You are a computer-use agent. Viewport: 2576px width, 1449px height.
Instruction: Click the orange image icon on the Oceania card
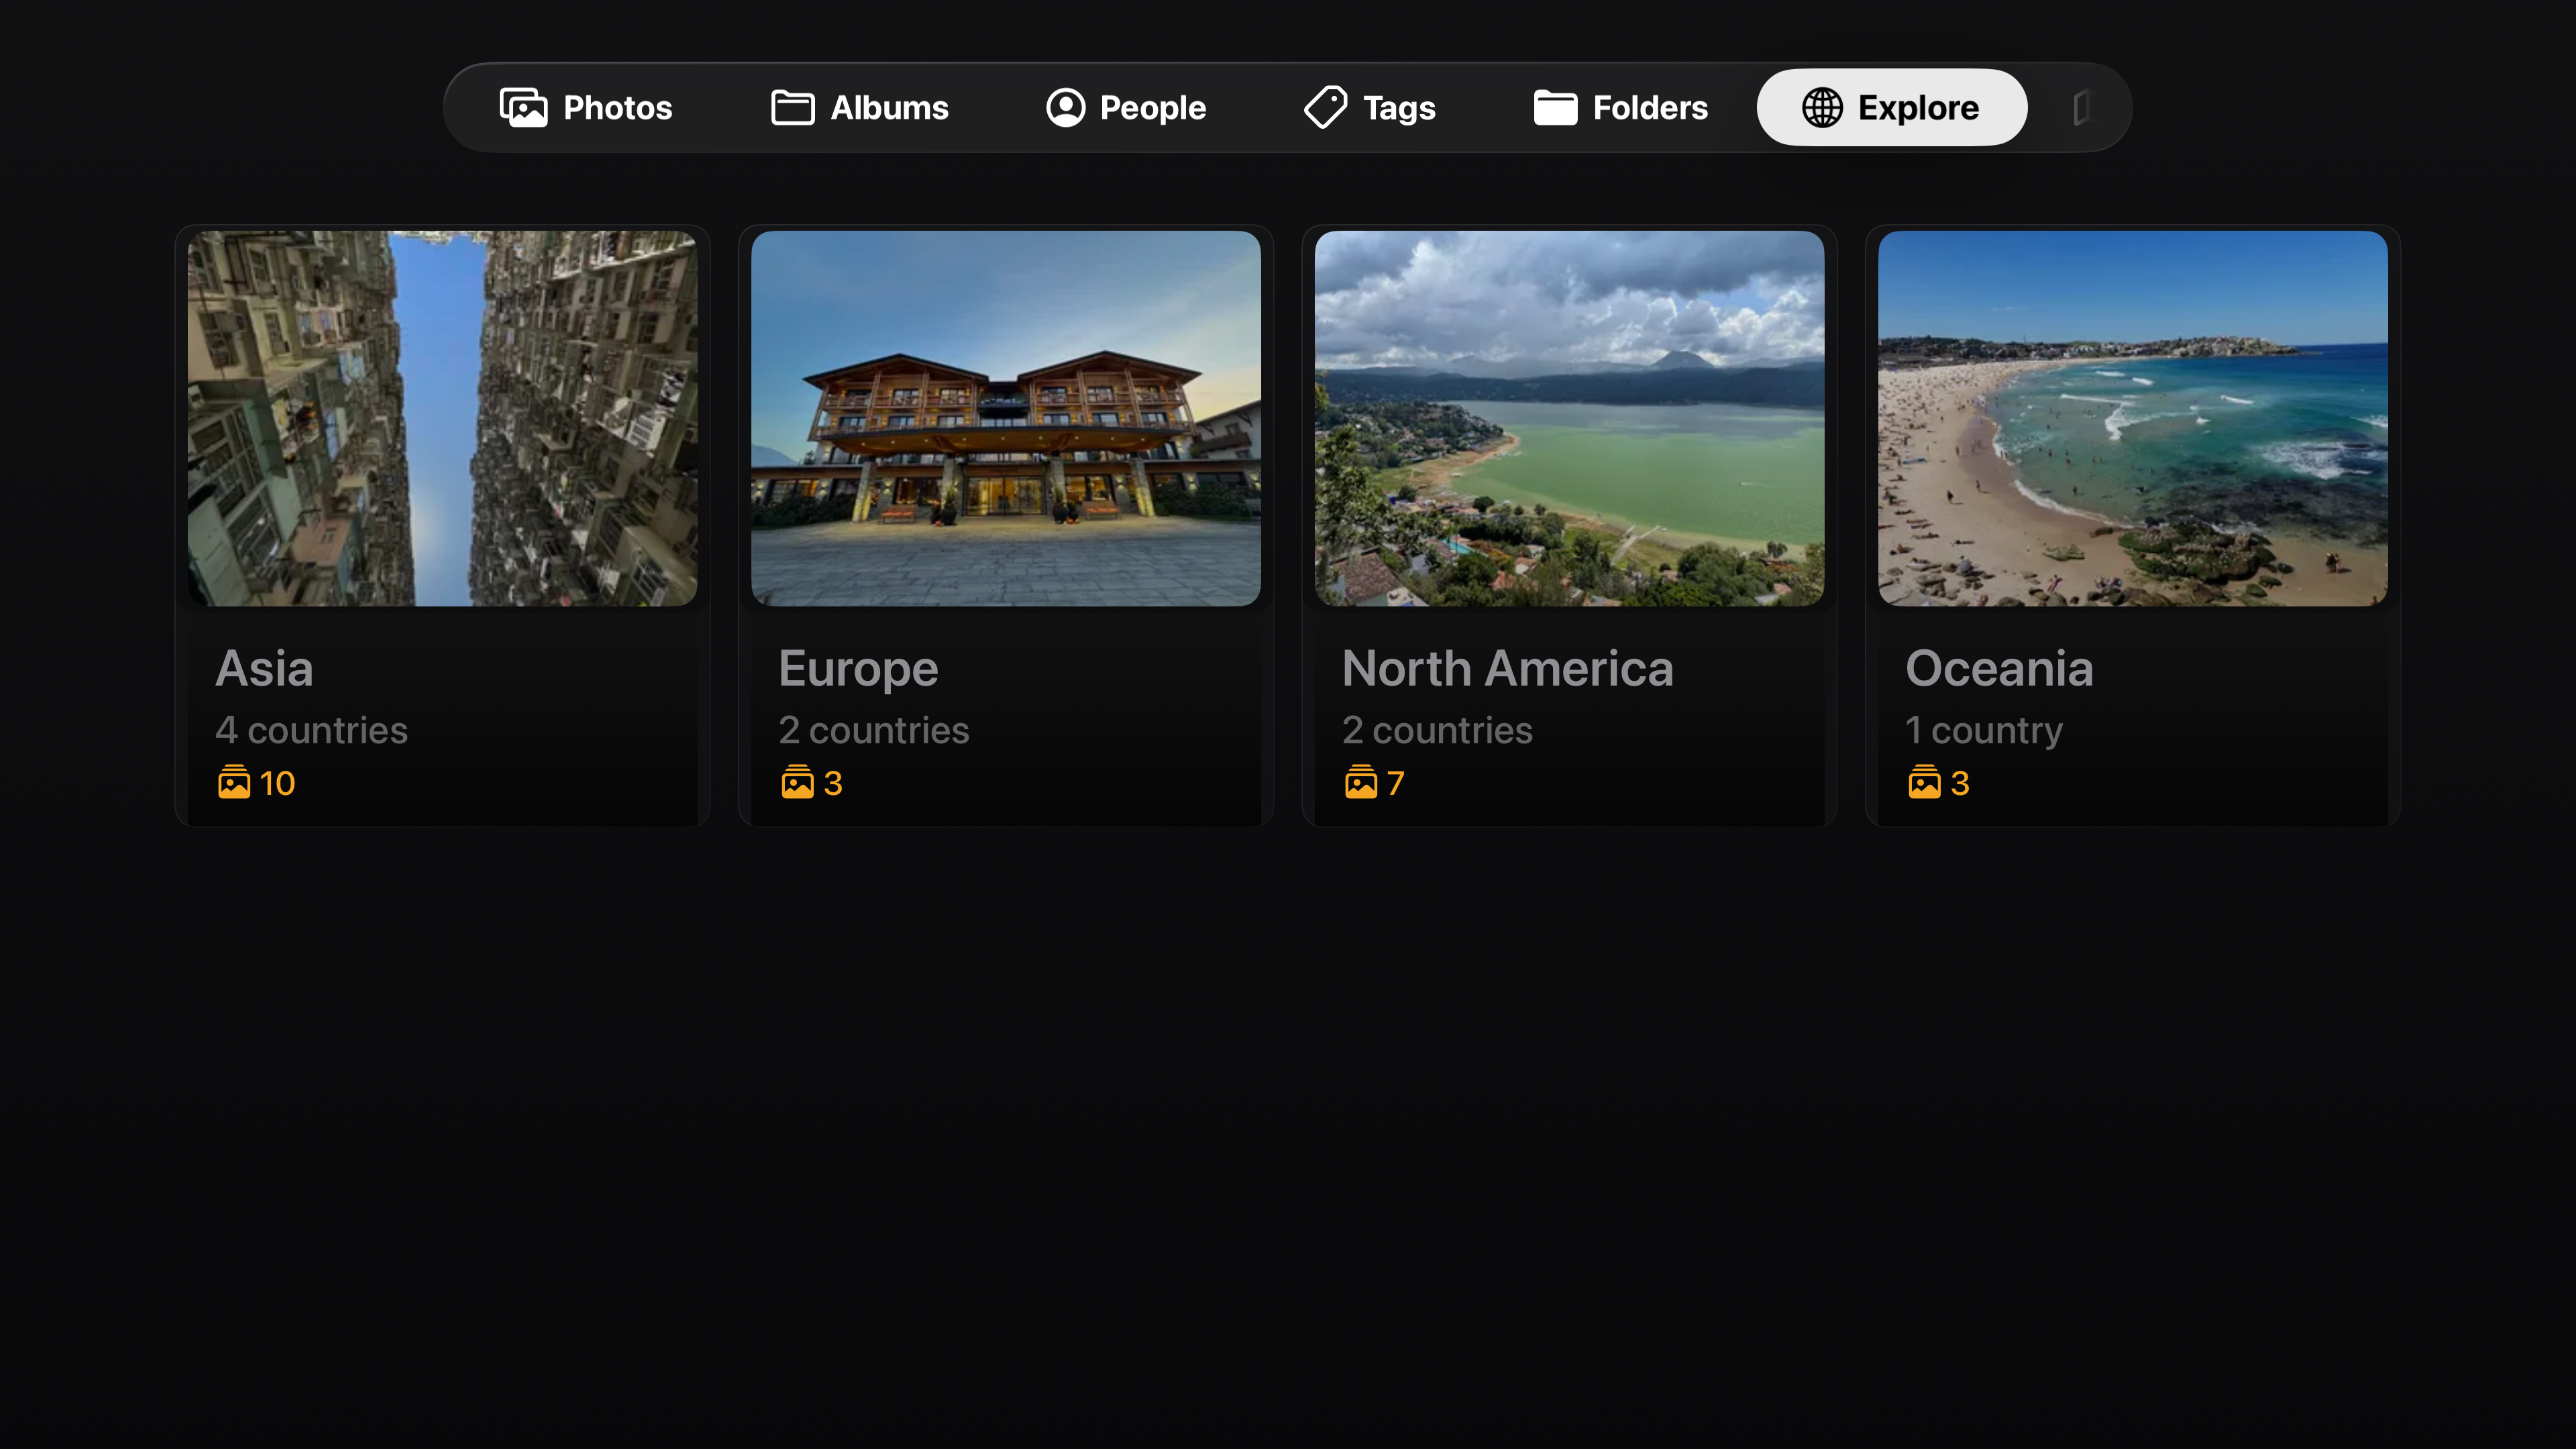1924,783
